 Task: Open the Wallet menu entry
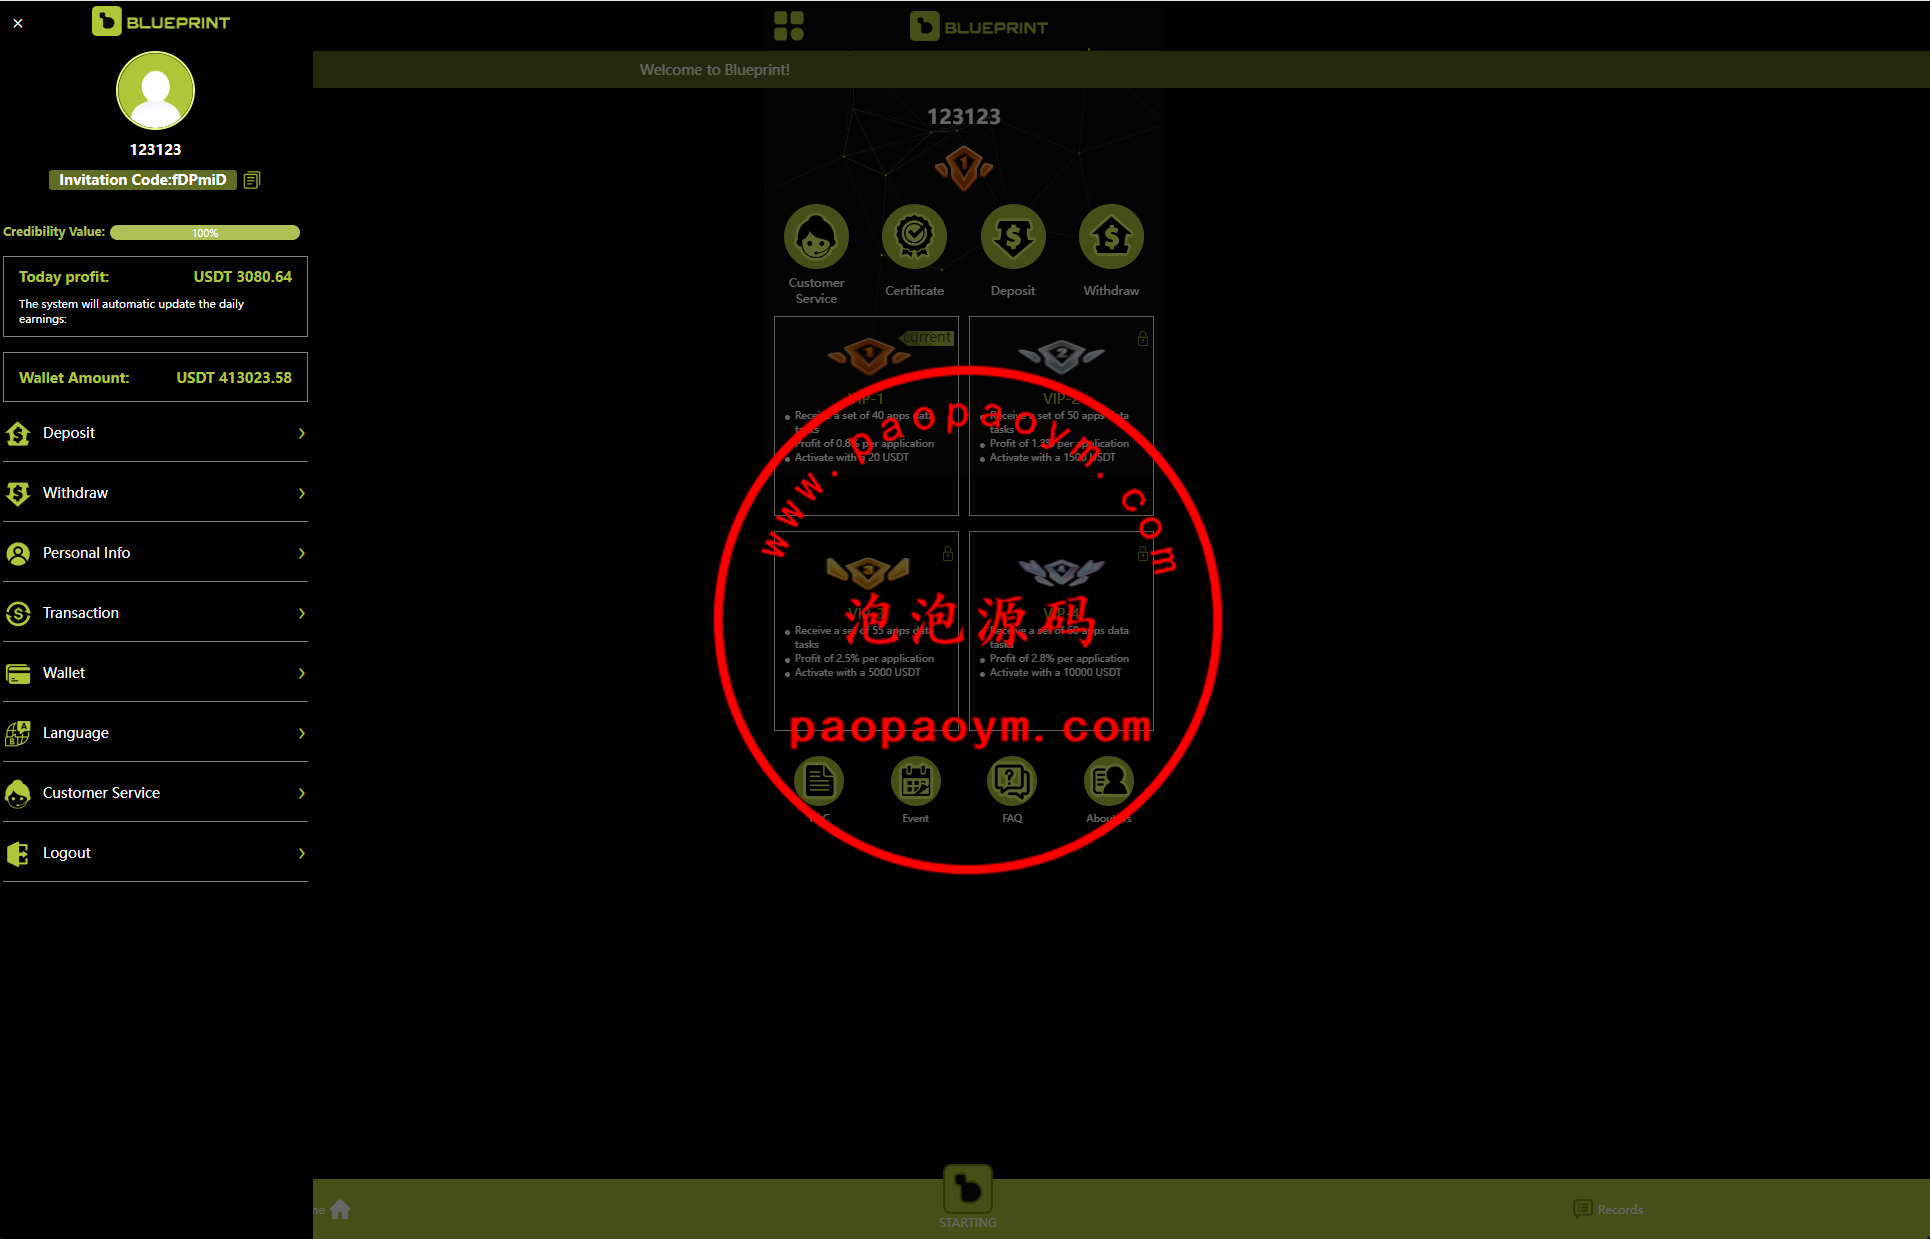tap(155, 673)
